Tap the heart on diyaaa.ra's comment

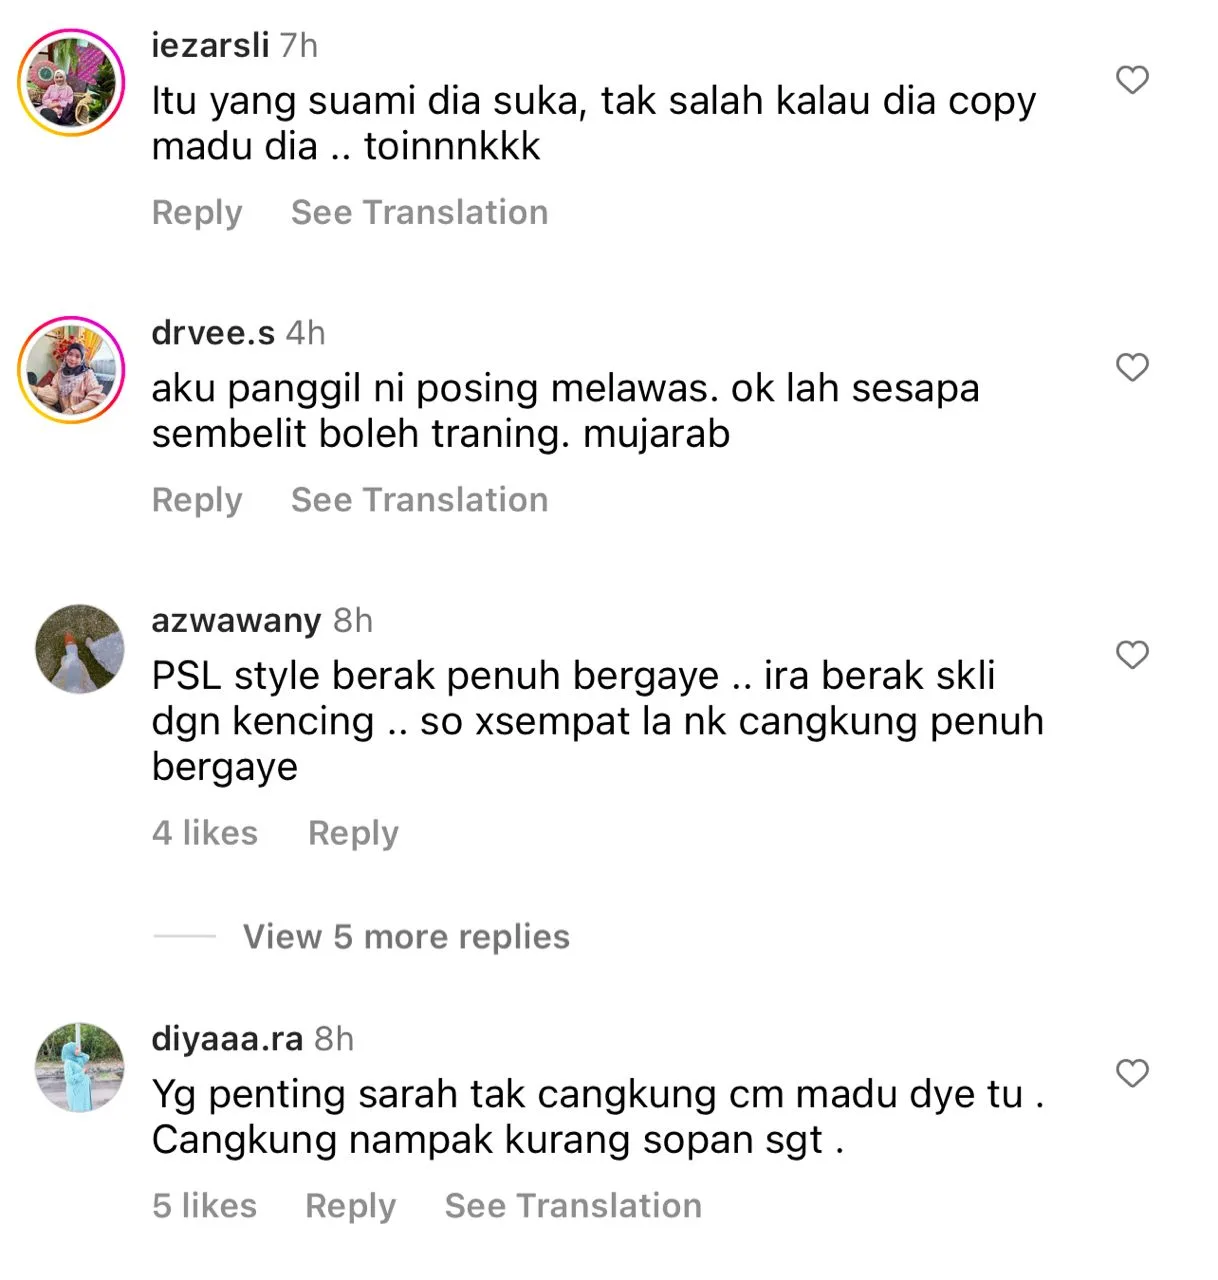pyautogui.click(x=1132, y=1073)
